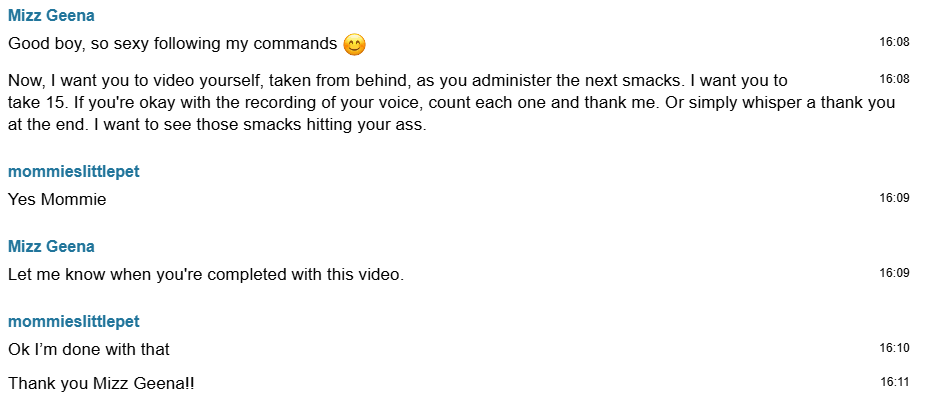Open Mizz Geena's profile from the top message

point(51,16)
